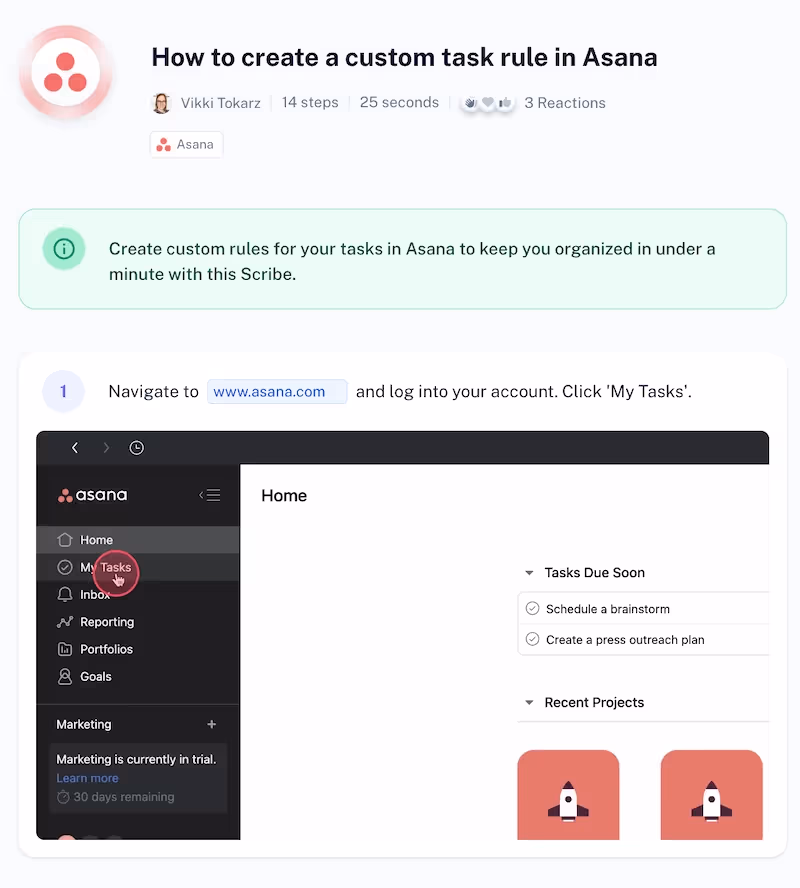Click the Asana tag chip
Screen dimensions: 800x888
click(x=186, y=144)
